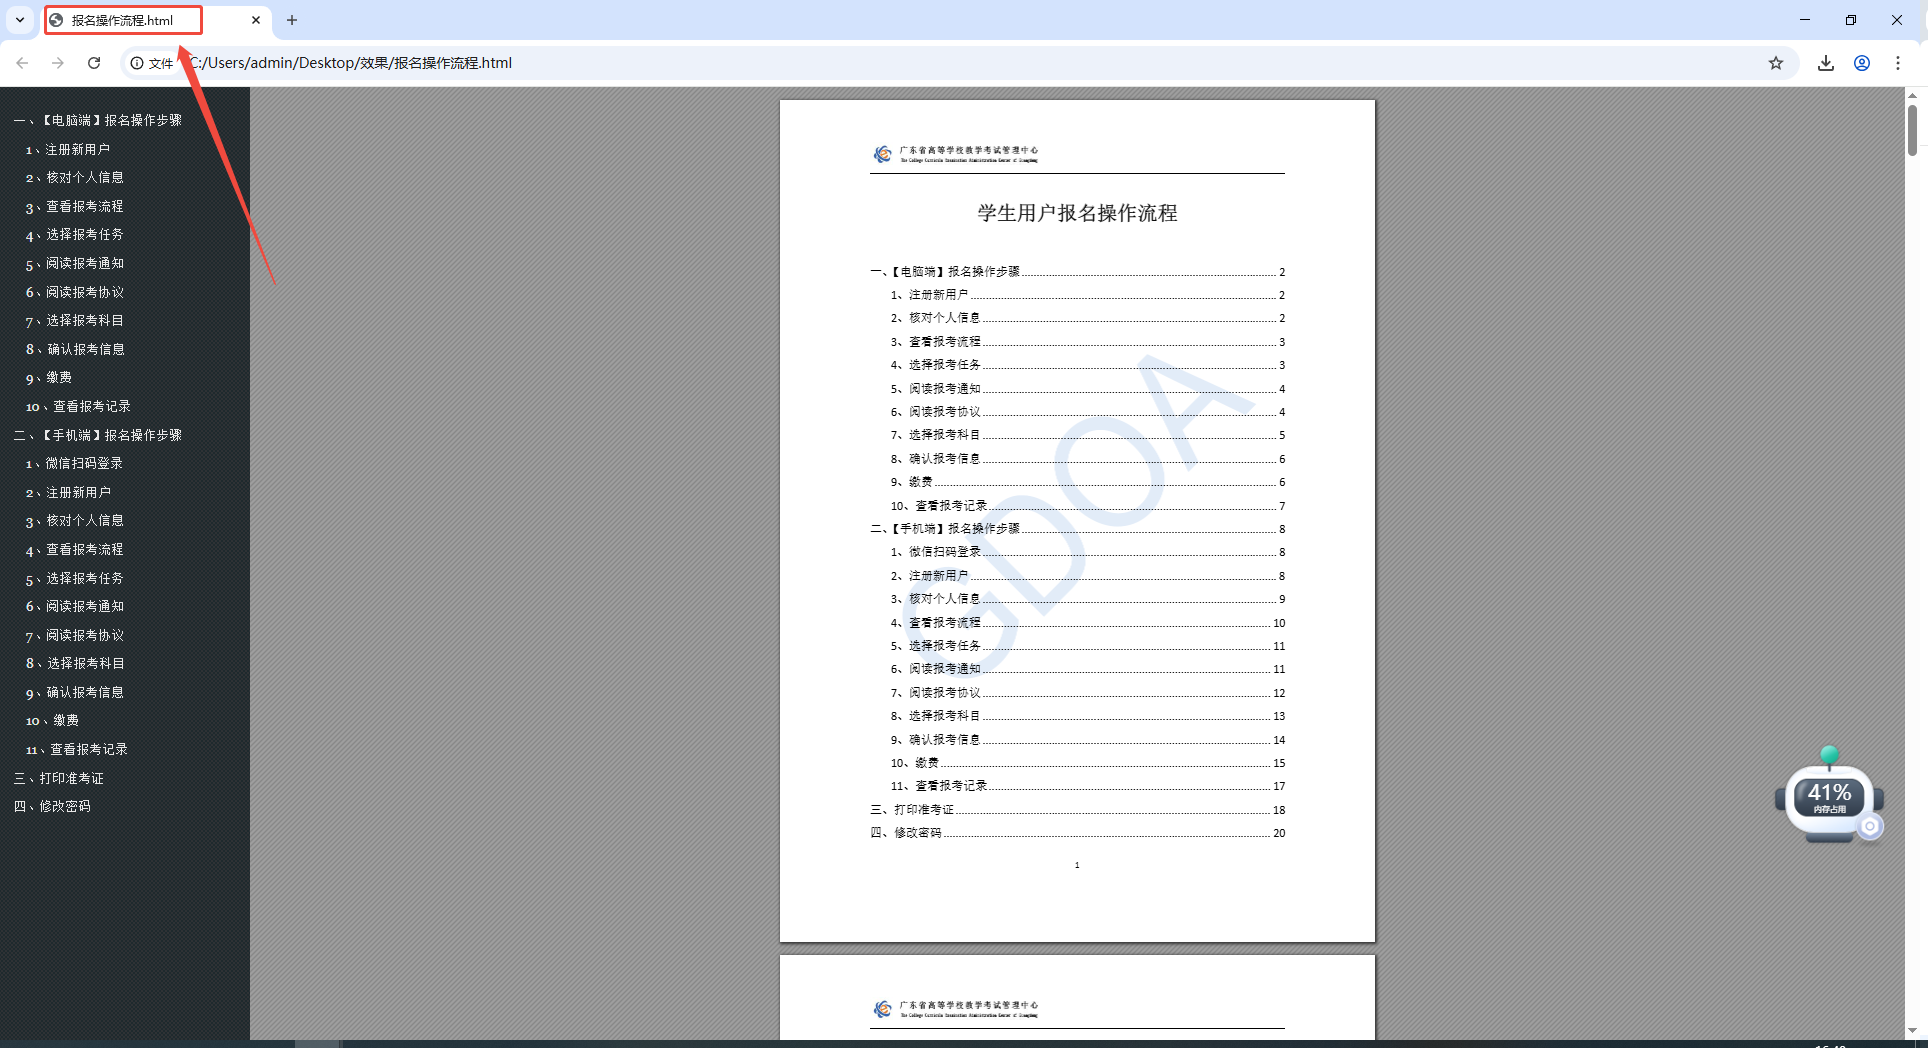Image resolution: width=1928 pixels, height=1048 pixels.
Task: Click the file info icon in address bar
Action: tap(137, 63)
